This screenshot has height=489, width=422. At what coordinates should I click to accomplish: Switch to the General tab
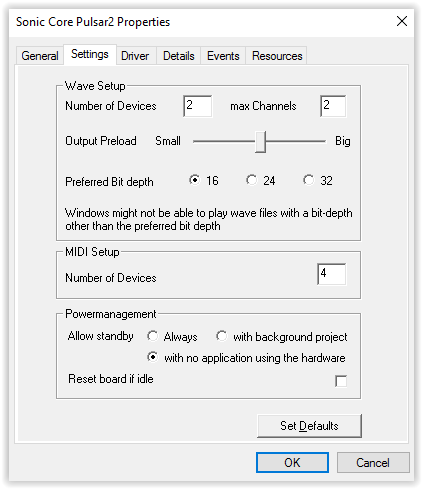(x=40, y=56)
